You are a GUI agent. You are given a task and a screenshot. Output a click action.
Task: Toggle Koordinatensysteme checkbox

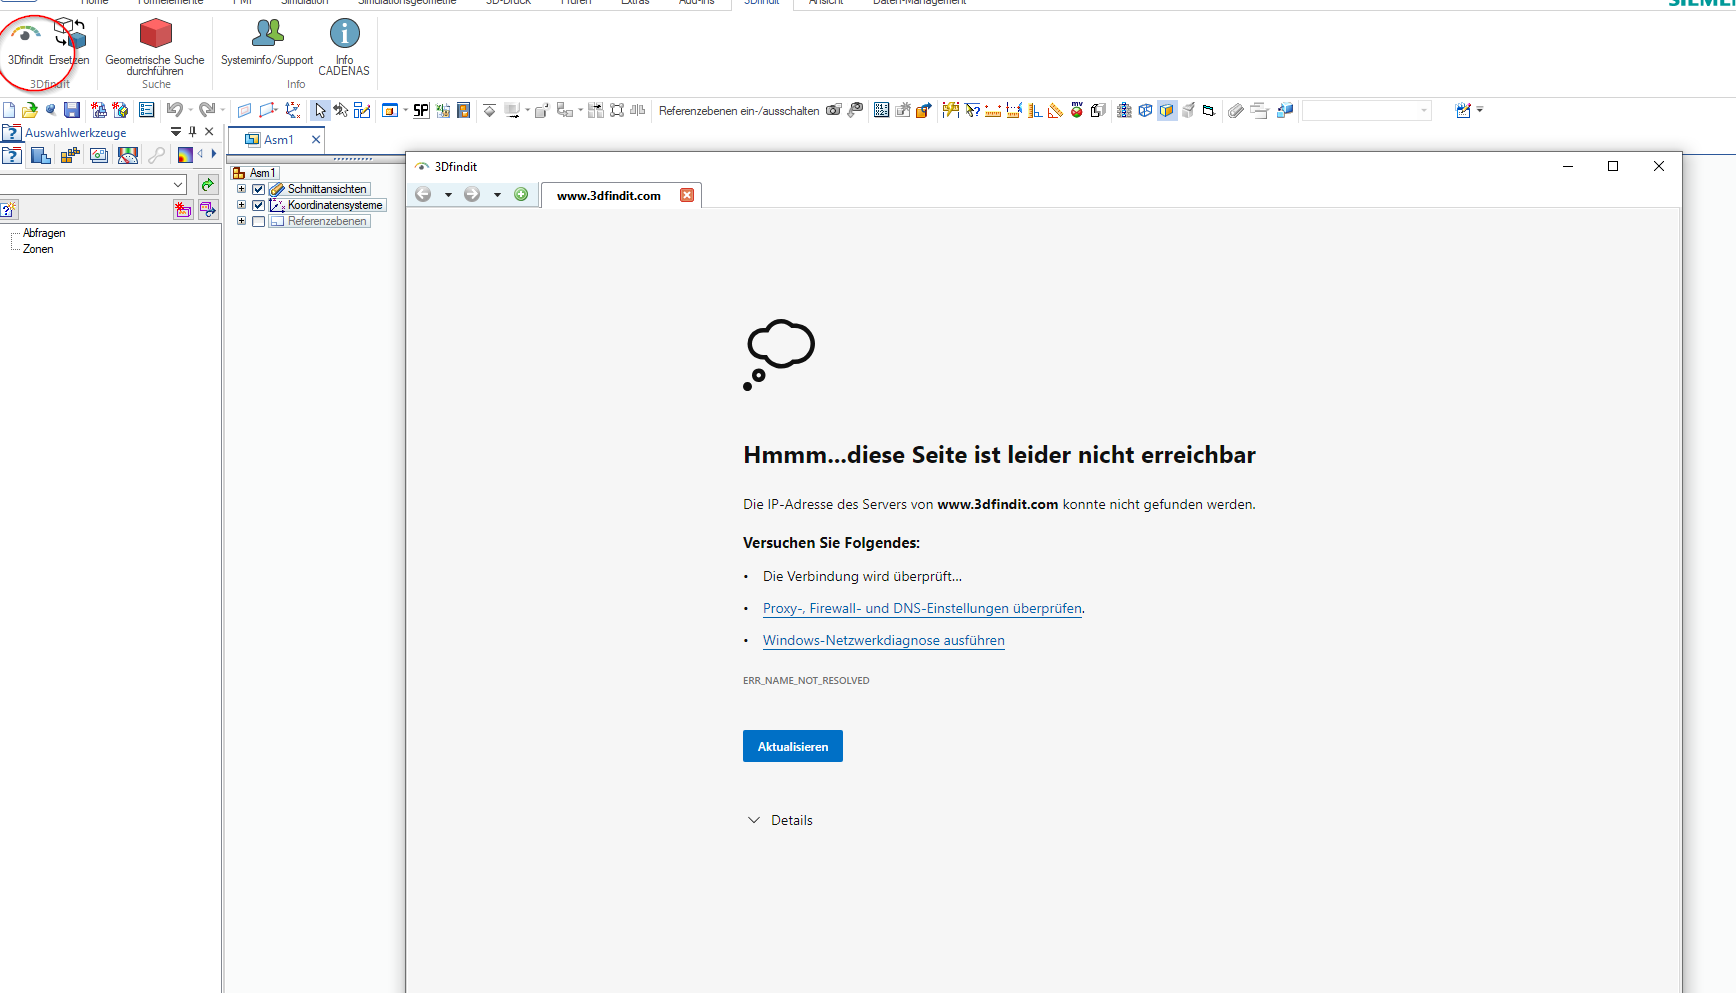(258, 205)
